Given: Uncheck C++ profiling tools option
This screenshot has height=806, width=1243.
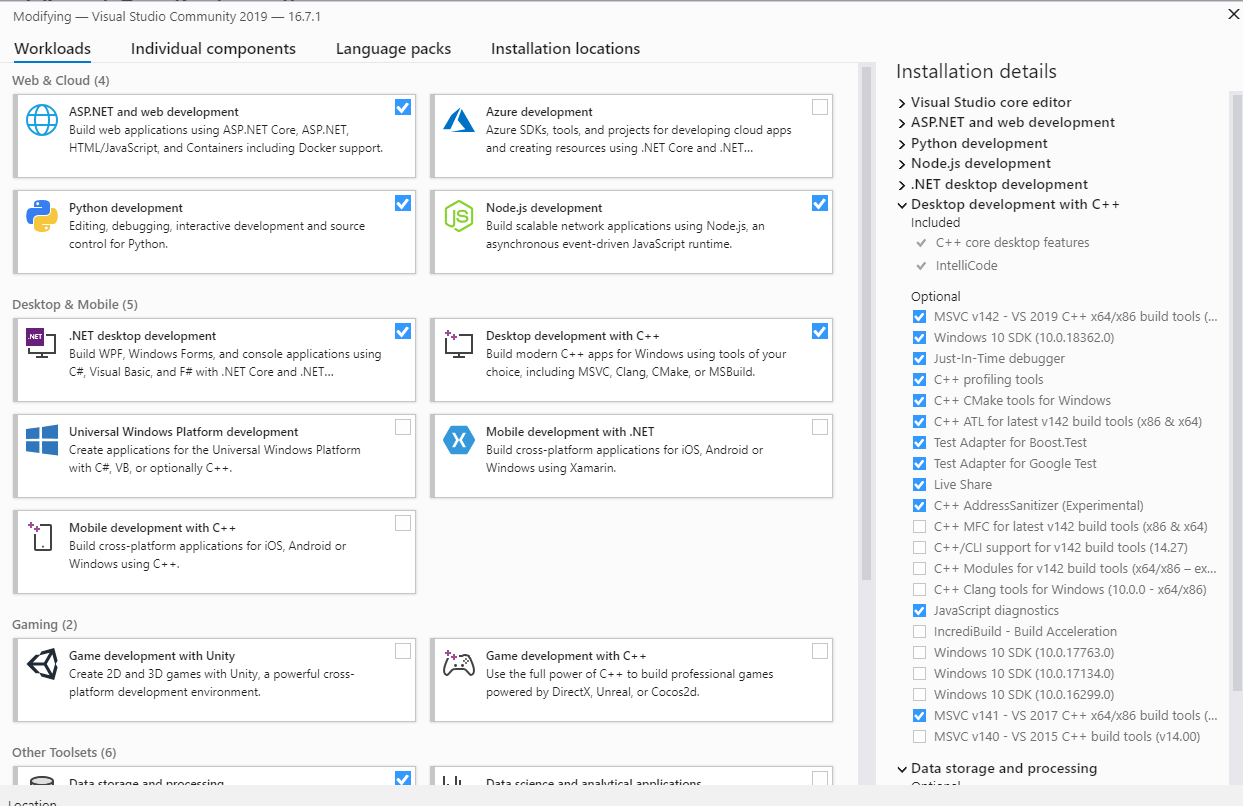Looking at the screenshot, I should coord(919,379).
